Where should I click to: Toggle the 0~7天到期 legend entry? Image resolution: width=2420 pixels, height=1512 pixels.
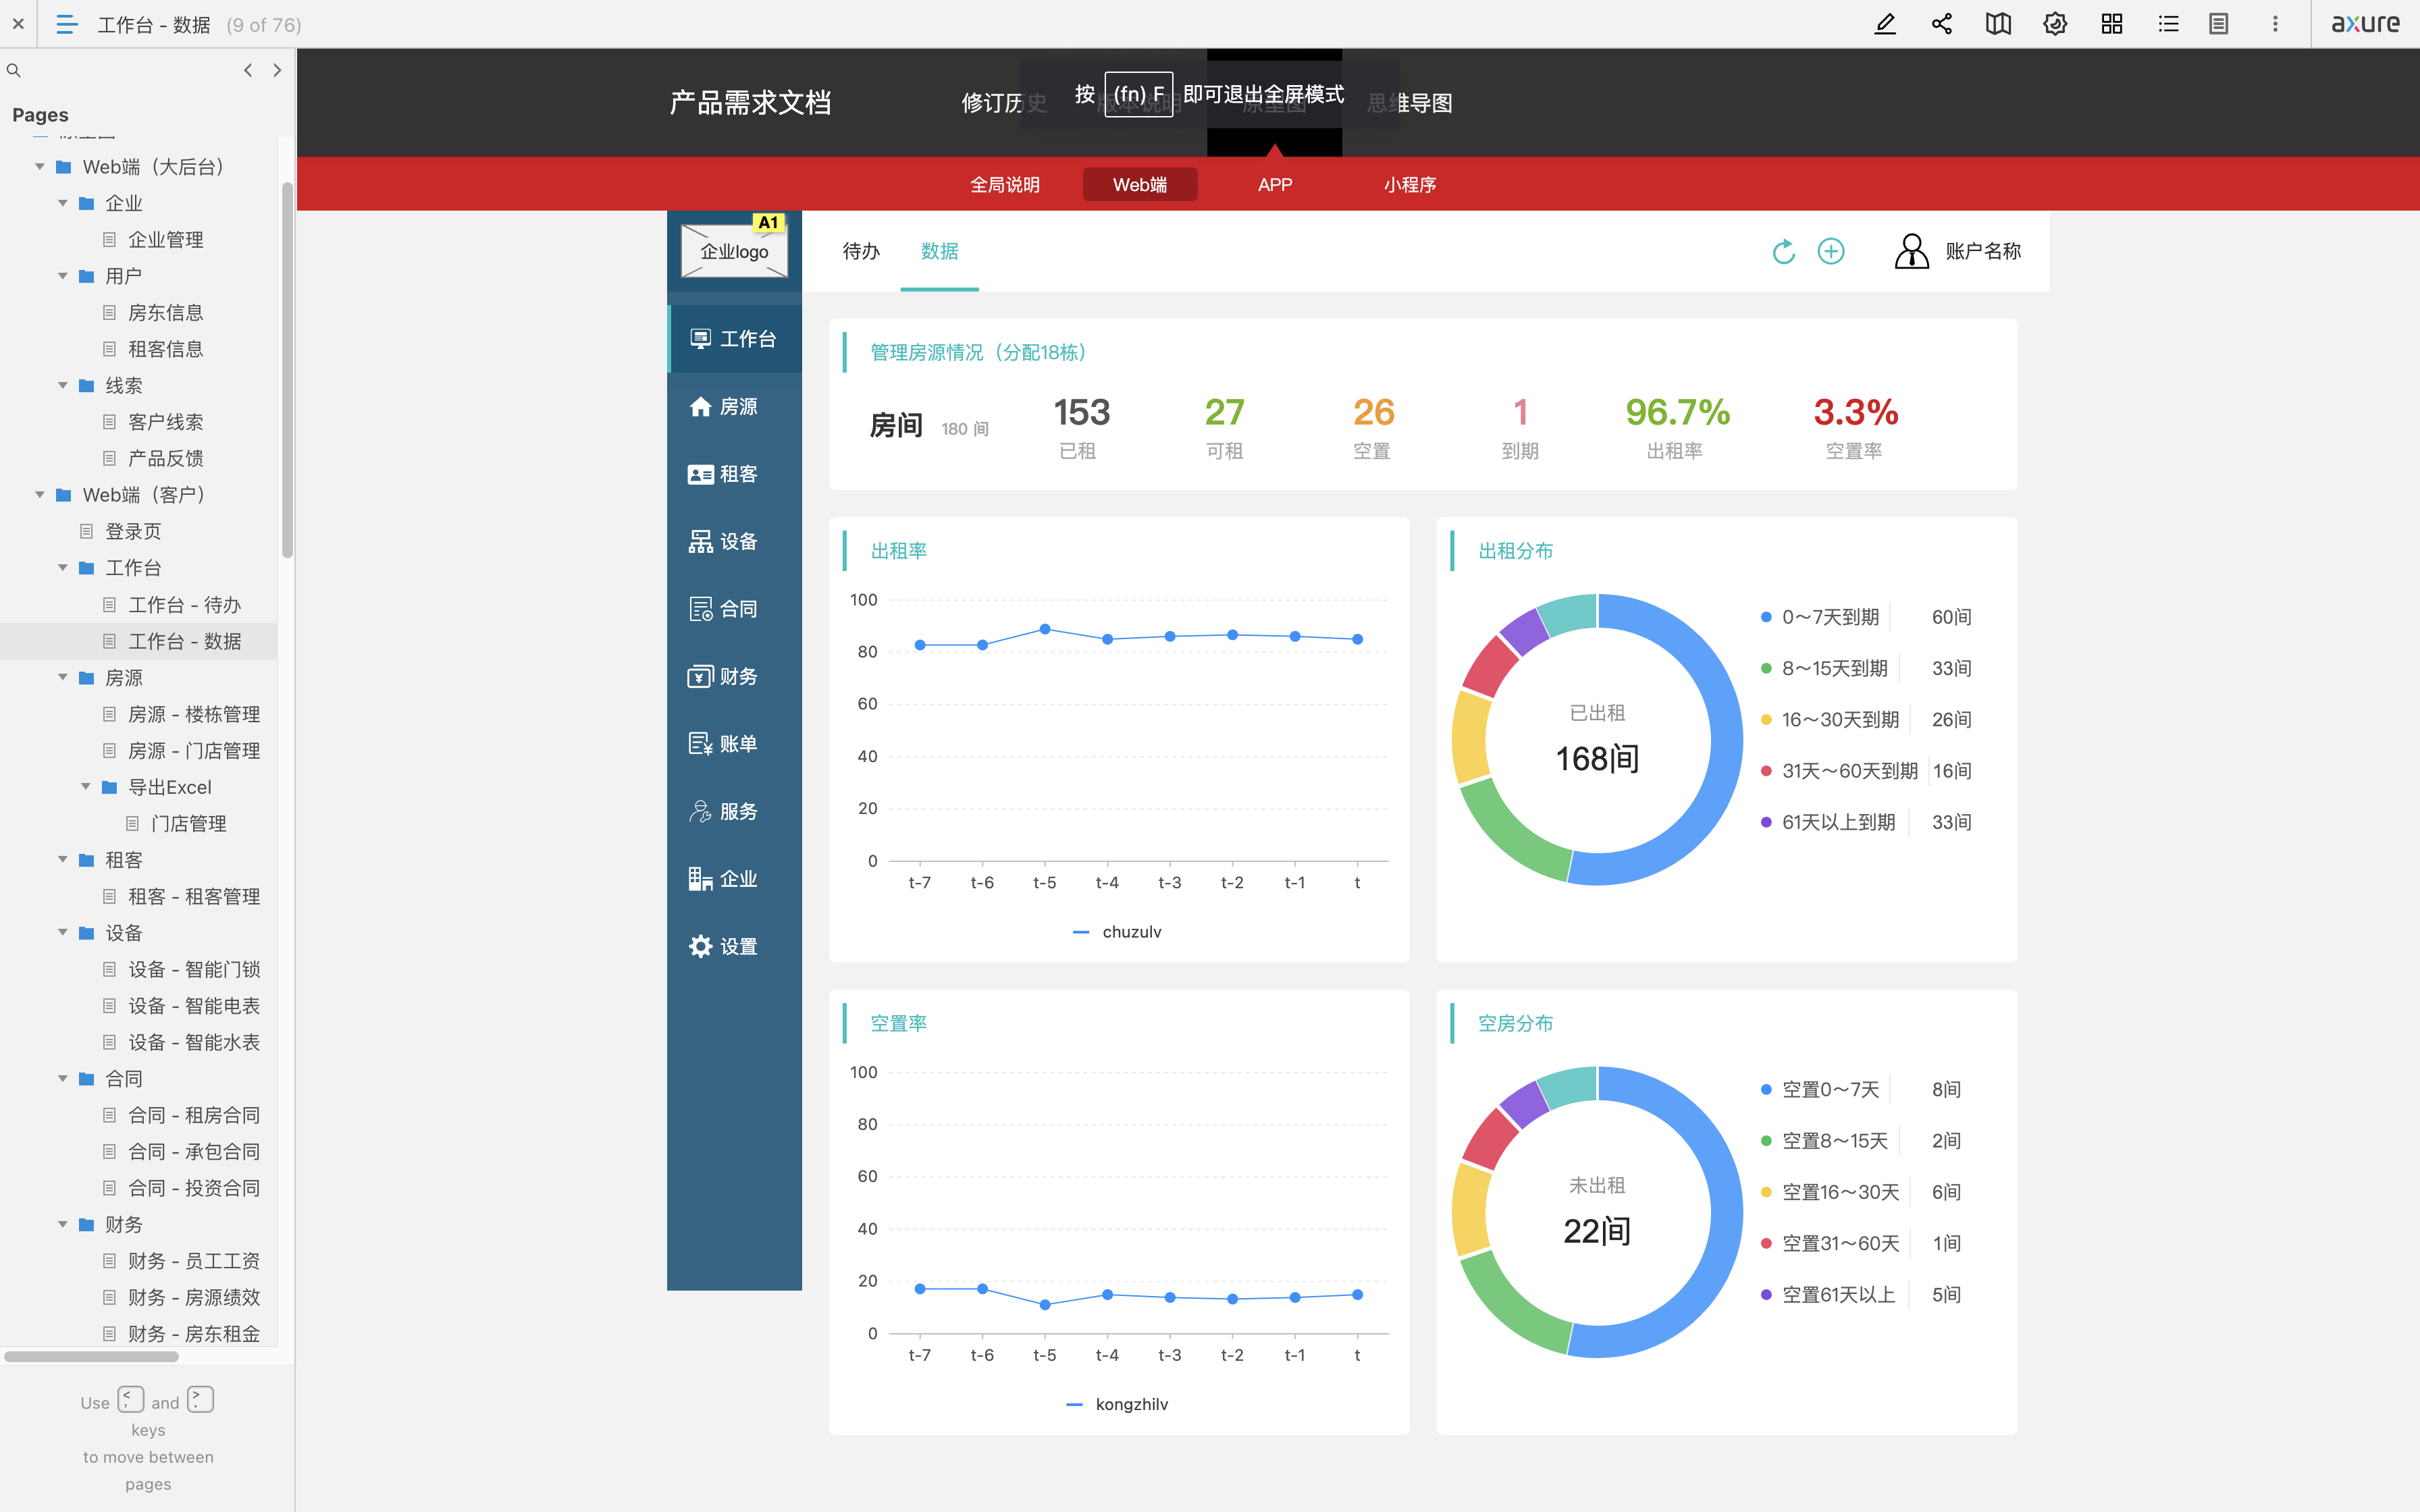click(1820, 617)
